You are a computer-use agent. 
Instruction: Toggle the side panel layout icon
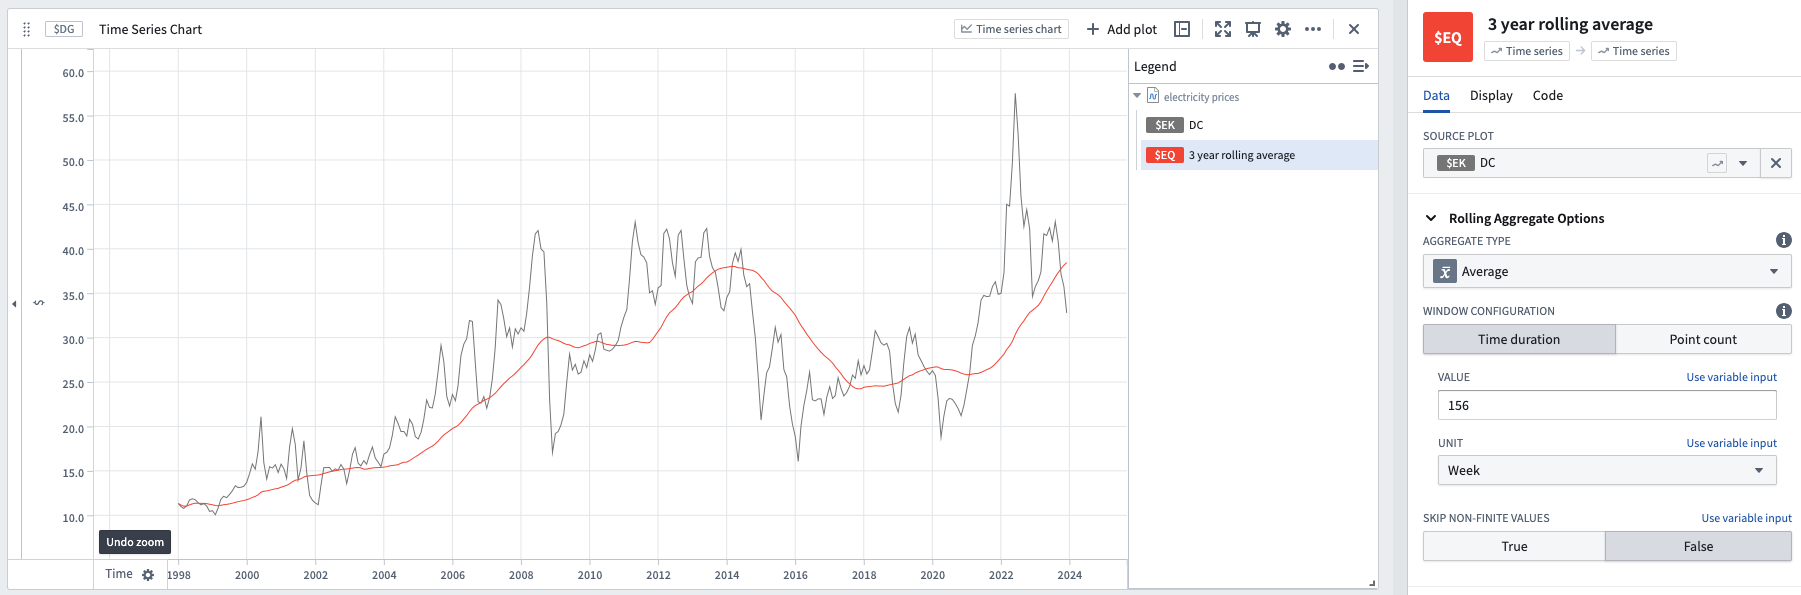click(x=1182, y=29)
